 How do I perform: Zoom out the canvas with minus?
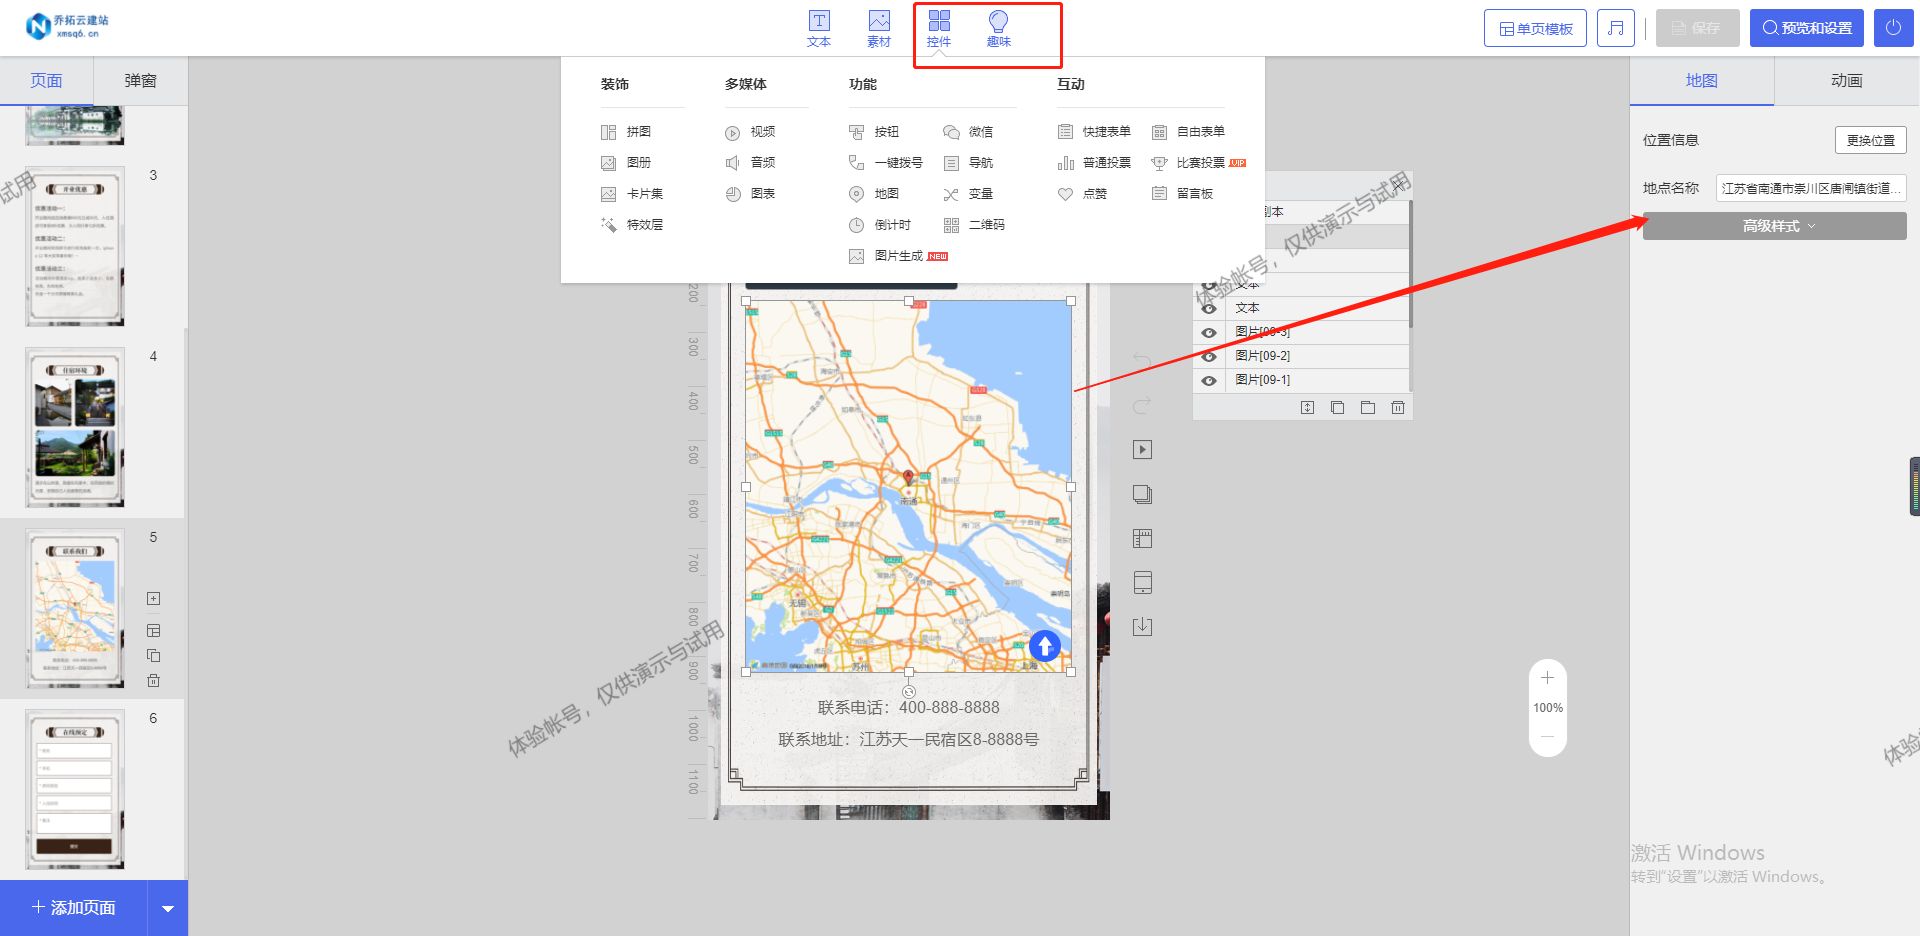click(1547, 737)
